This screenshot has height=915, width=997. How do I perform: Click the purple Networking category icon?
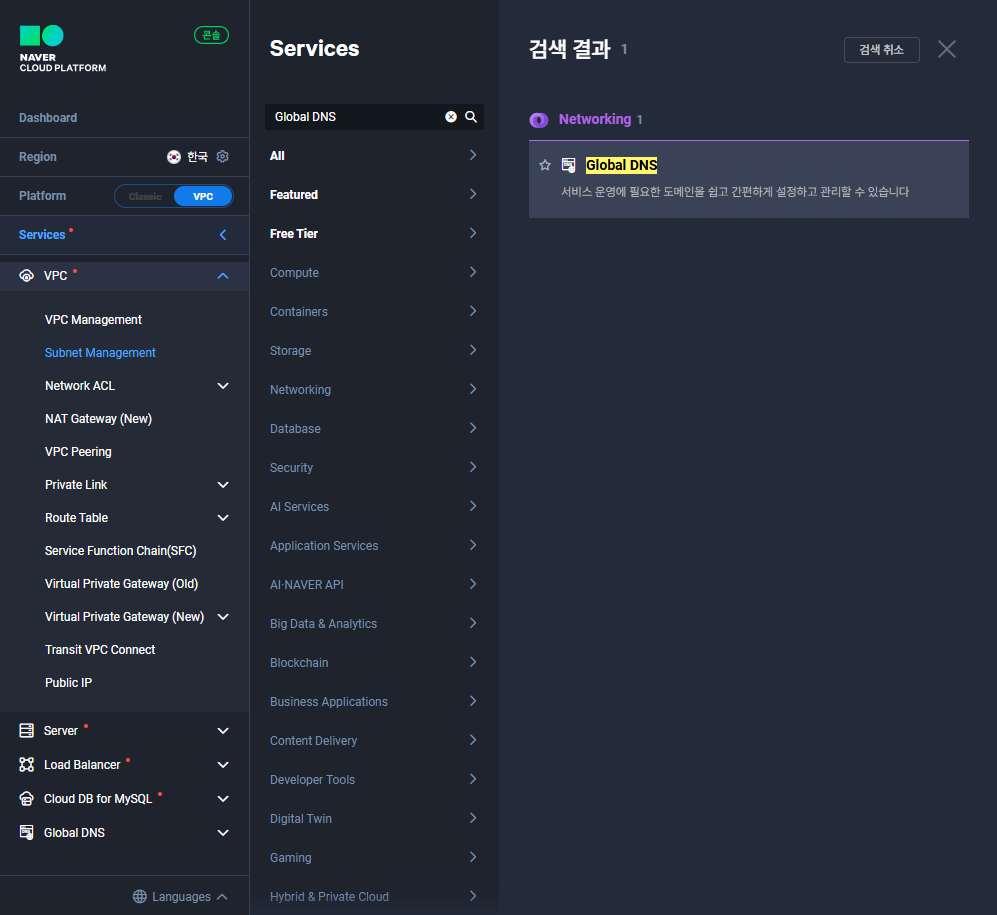(539, 120)
